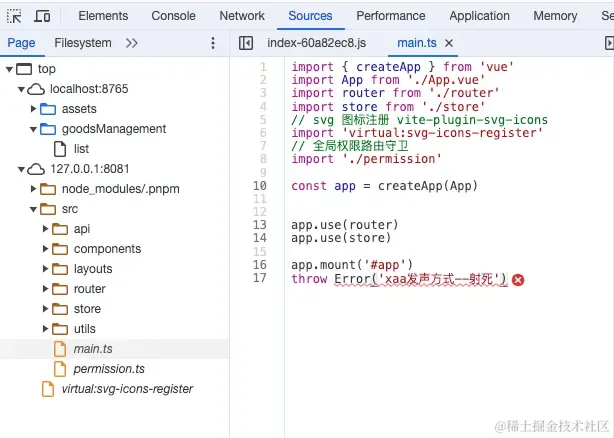Click the red error icon on line 17
Screen dimensions: 614x438
click(518, 280)
